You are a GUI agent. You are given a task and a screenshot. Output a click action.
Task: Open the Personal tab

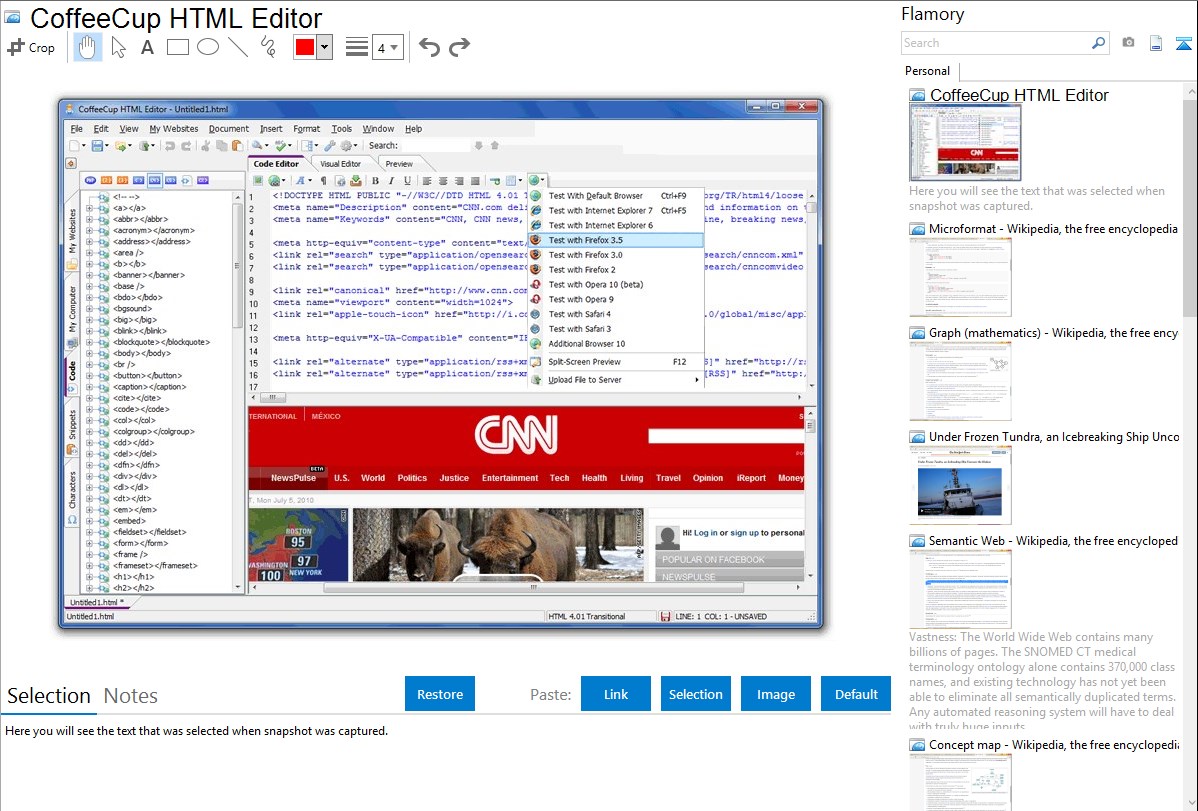pos(928,71)
